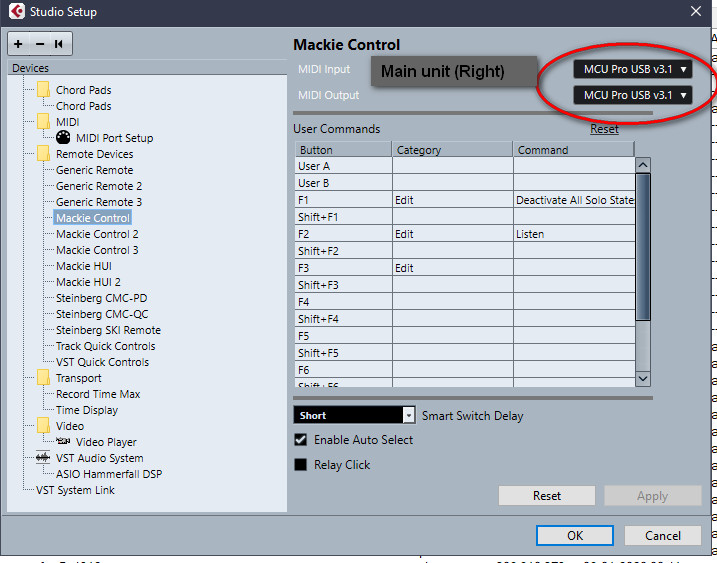Click the Cancel button

click(663, 536)
